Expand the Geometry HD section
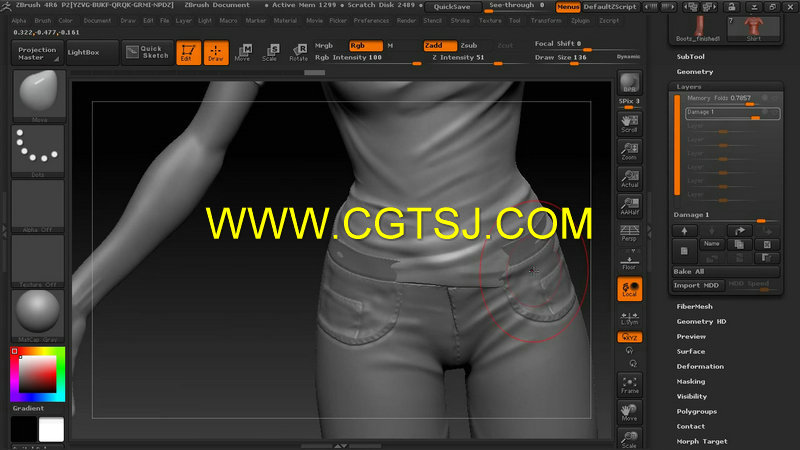This screenshot has width=800, height=450. point(701,321)
